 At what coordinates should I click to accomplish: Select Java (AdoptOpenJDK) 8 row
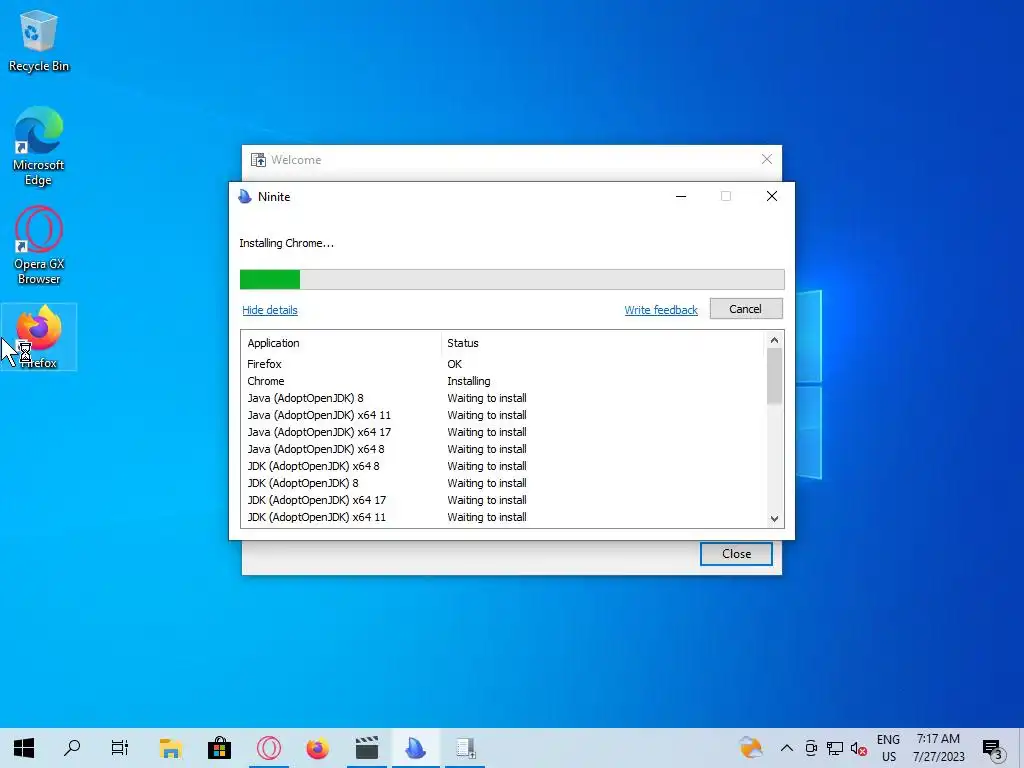tap(503, 398)
